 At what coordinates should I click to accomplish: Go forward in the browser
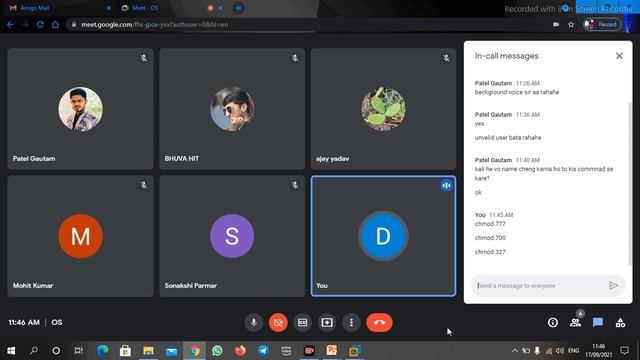tap(25, 24)
